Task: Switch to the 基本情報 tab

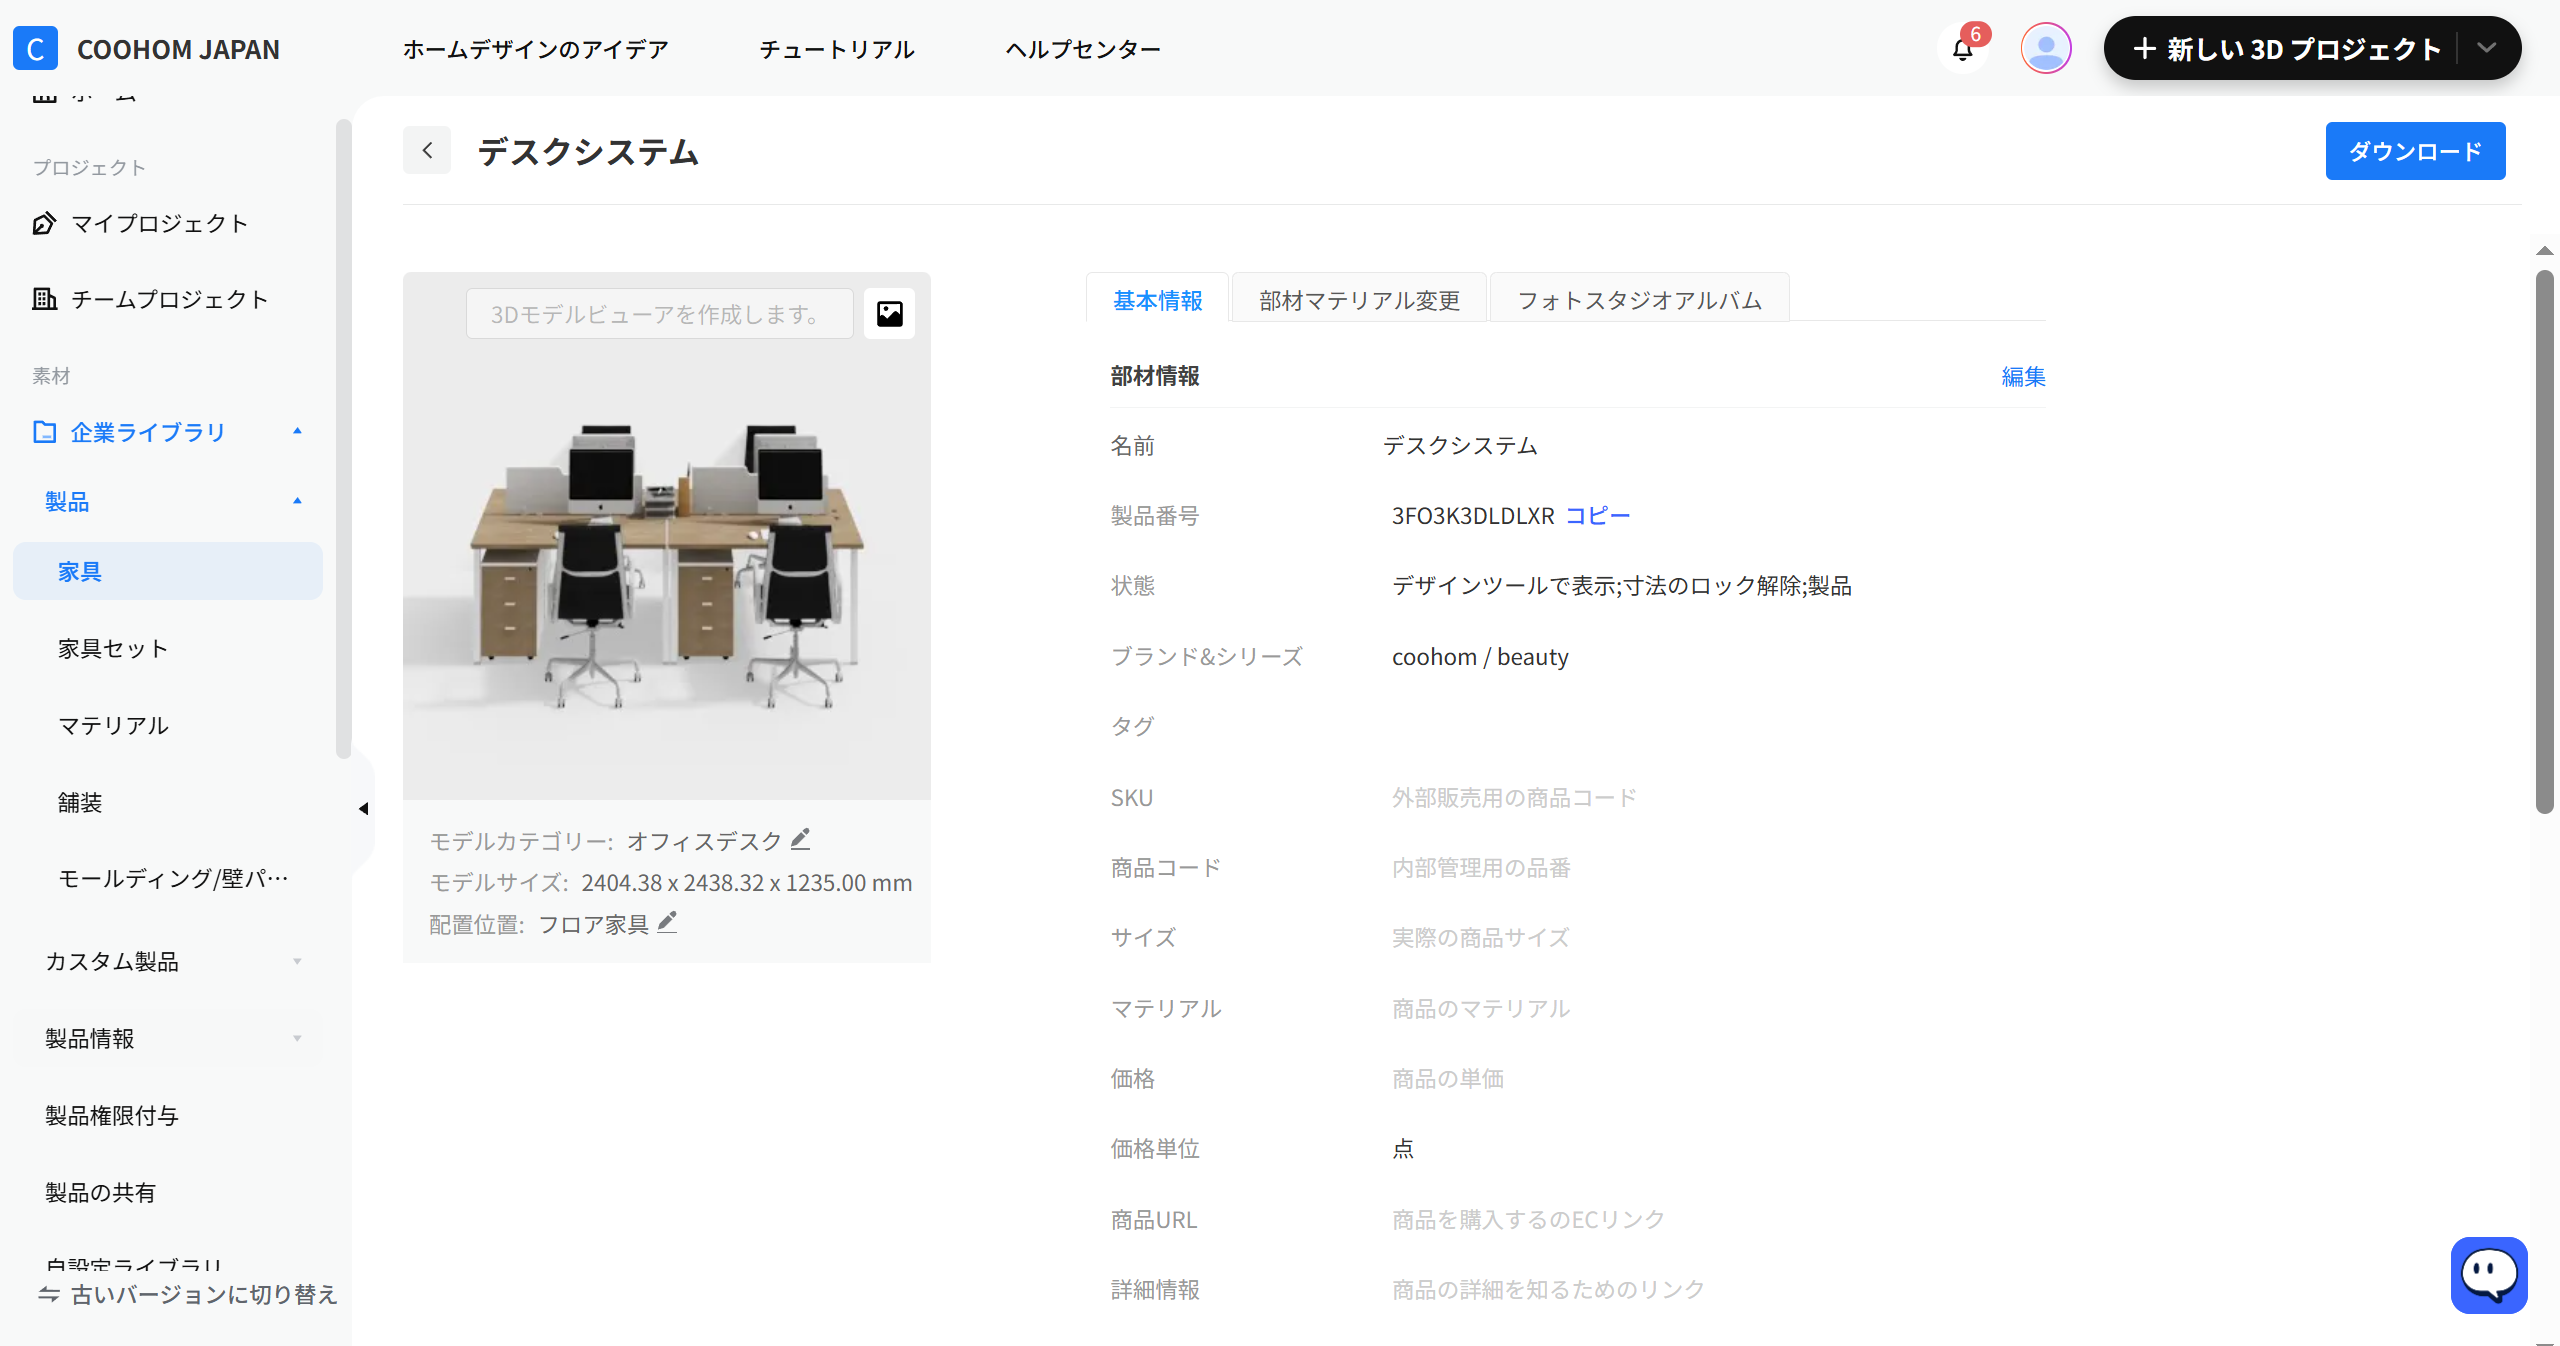Action: click(1158, 299)
